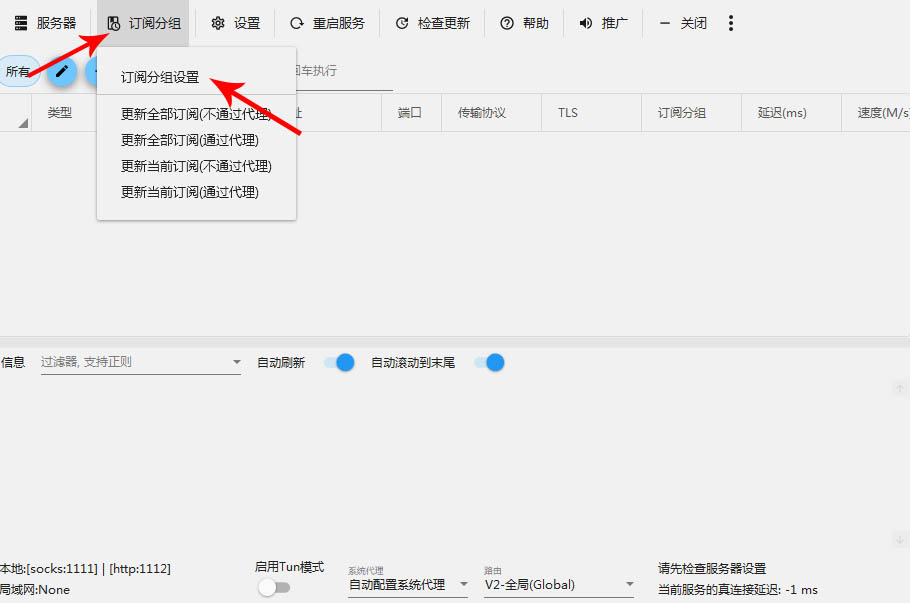Click the 延迟(ms) column header
Screen dimensions: 910x603
point(781,113)
